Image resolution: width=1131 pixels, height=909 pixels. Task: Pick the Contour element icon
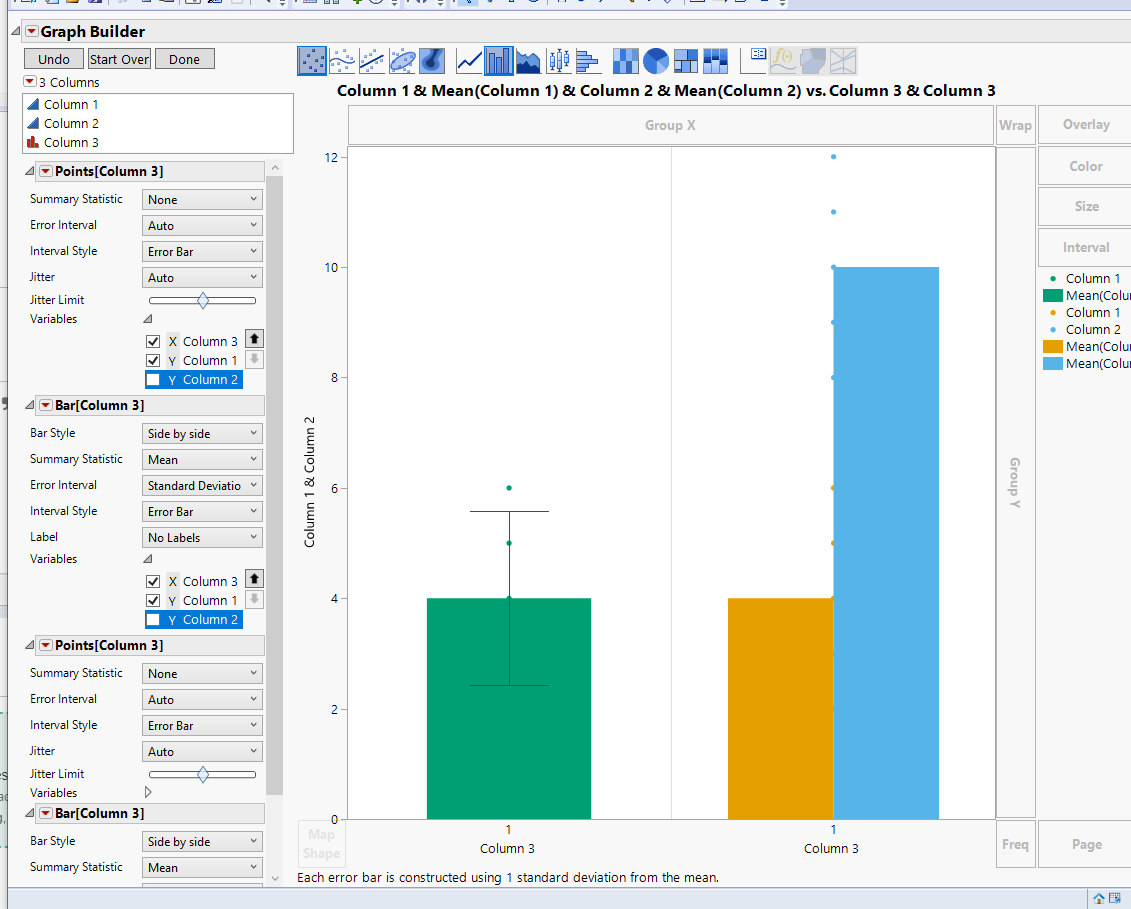(430, 60)
